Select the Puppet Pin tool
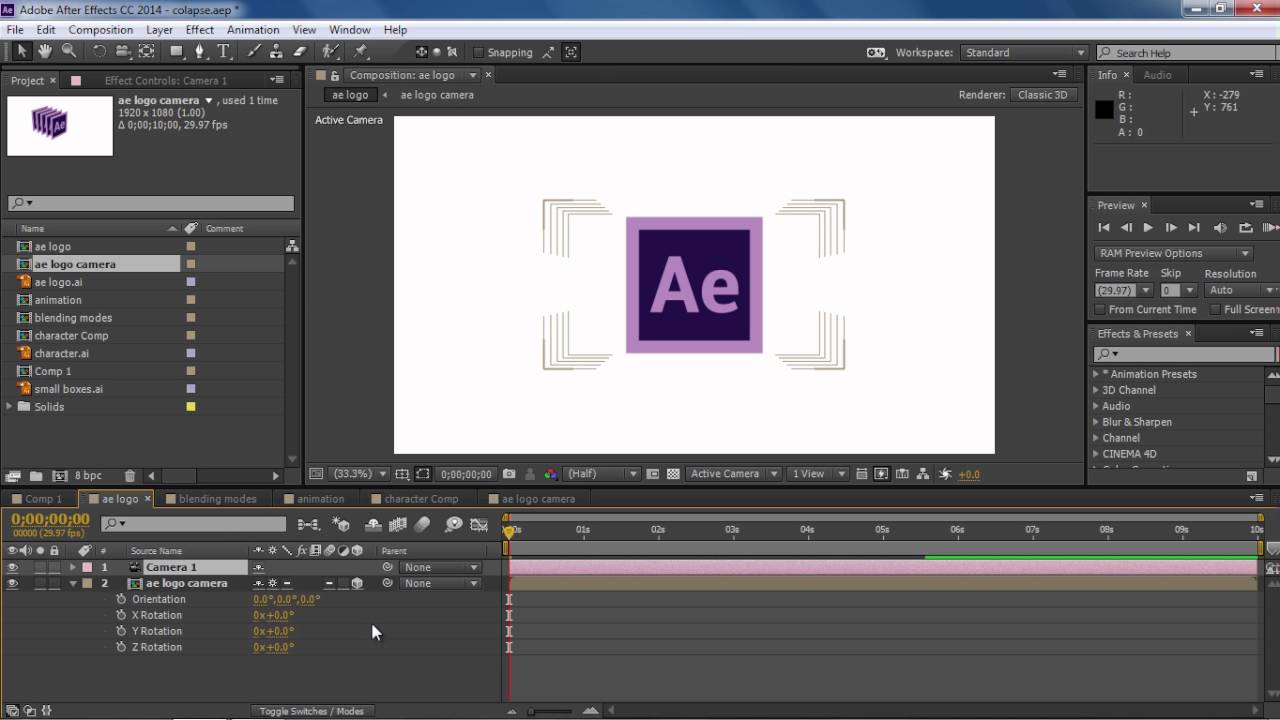 click(361, 52)
